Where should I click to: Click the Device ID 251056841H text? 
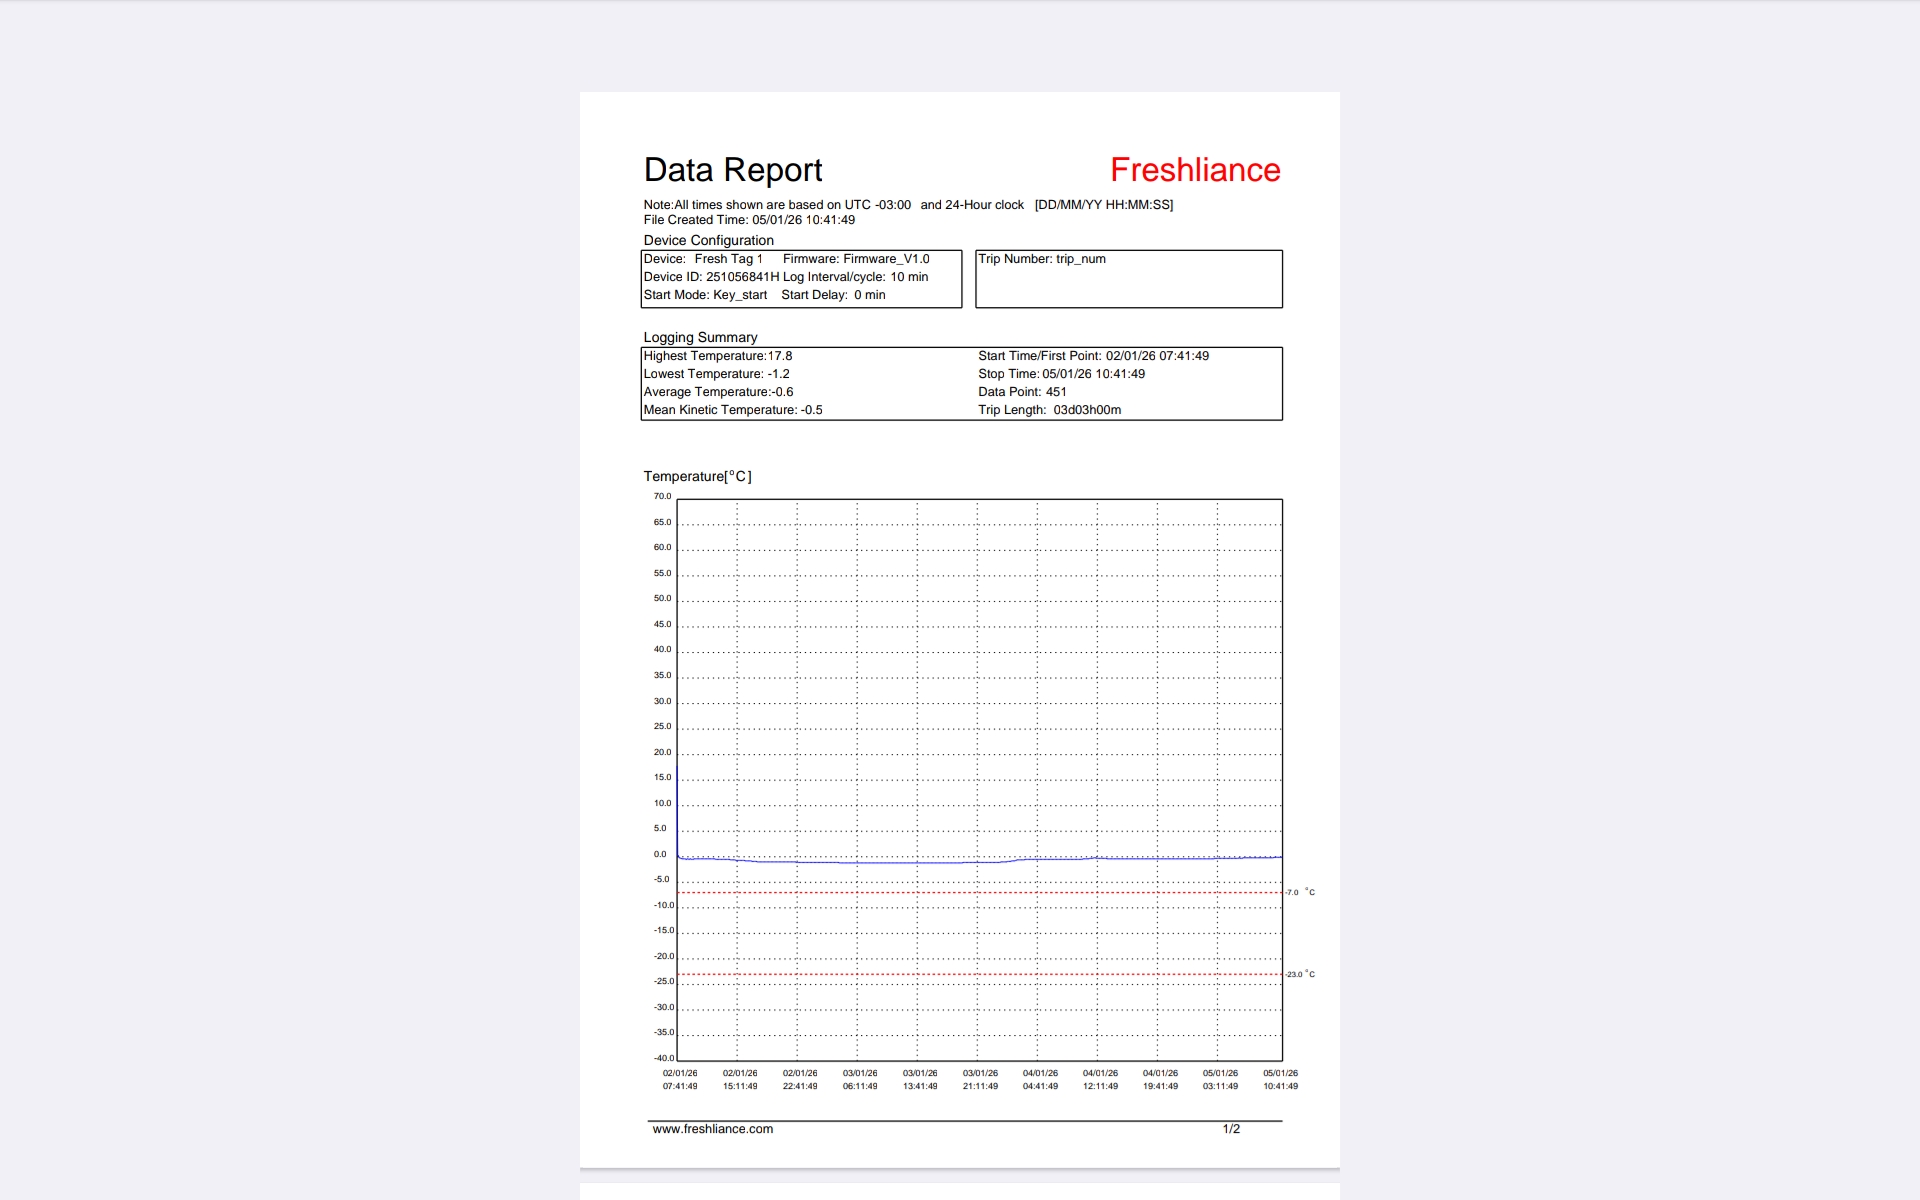coord(710,277)
